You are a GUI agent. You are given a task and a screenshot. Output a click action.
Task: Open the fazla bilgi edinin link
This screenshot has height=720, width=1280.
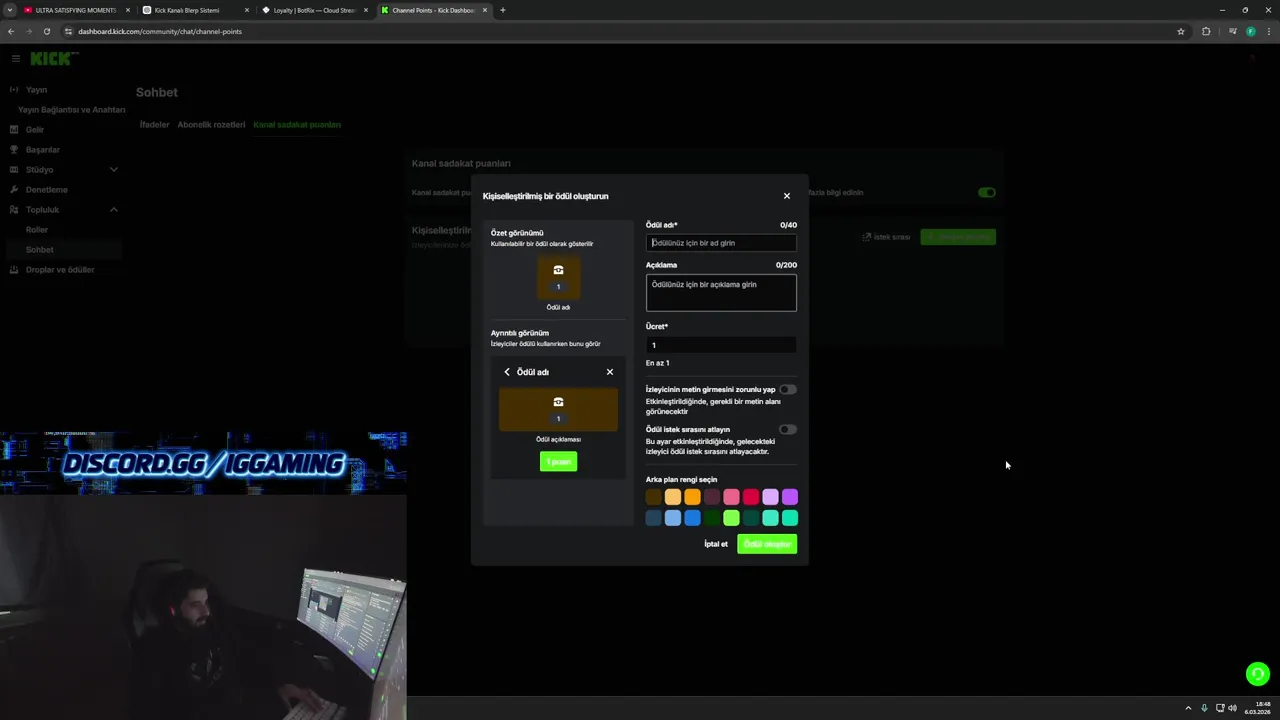point(834,192)
